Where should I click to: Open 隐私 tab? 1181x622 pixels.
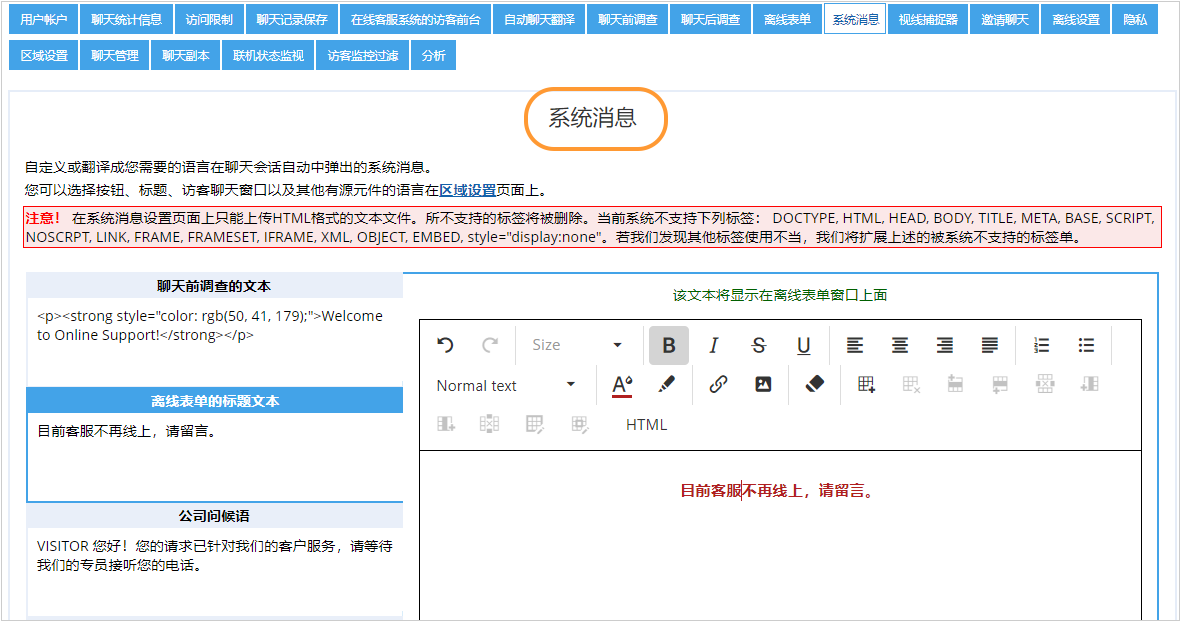[1135, 20]
